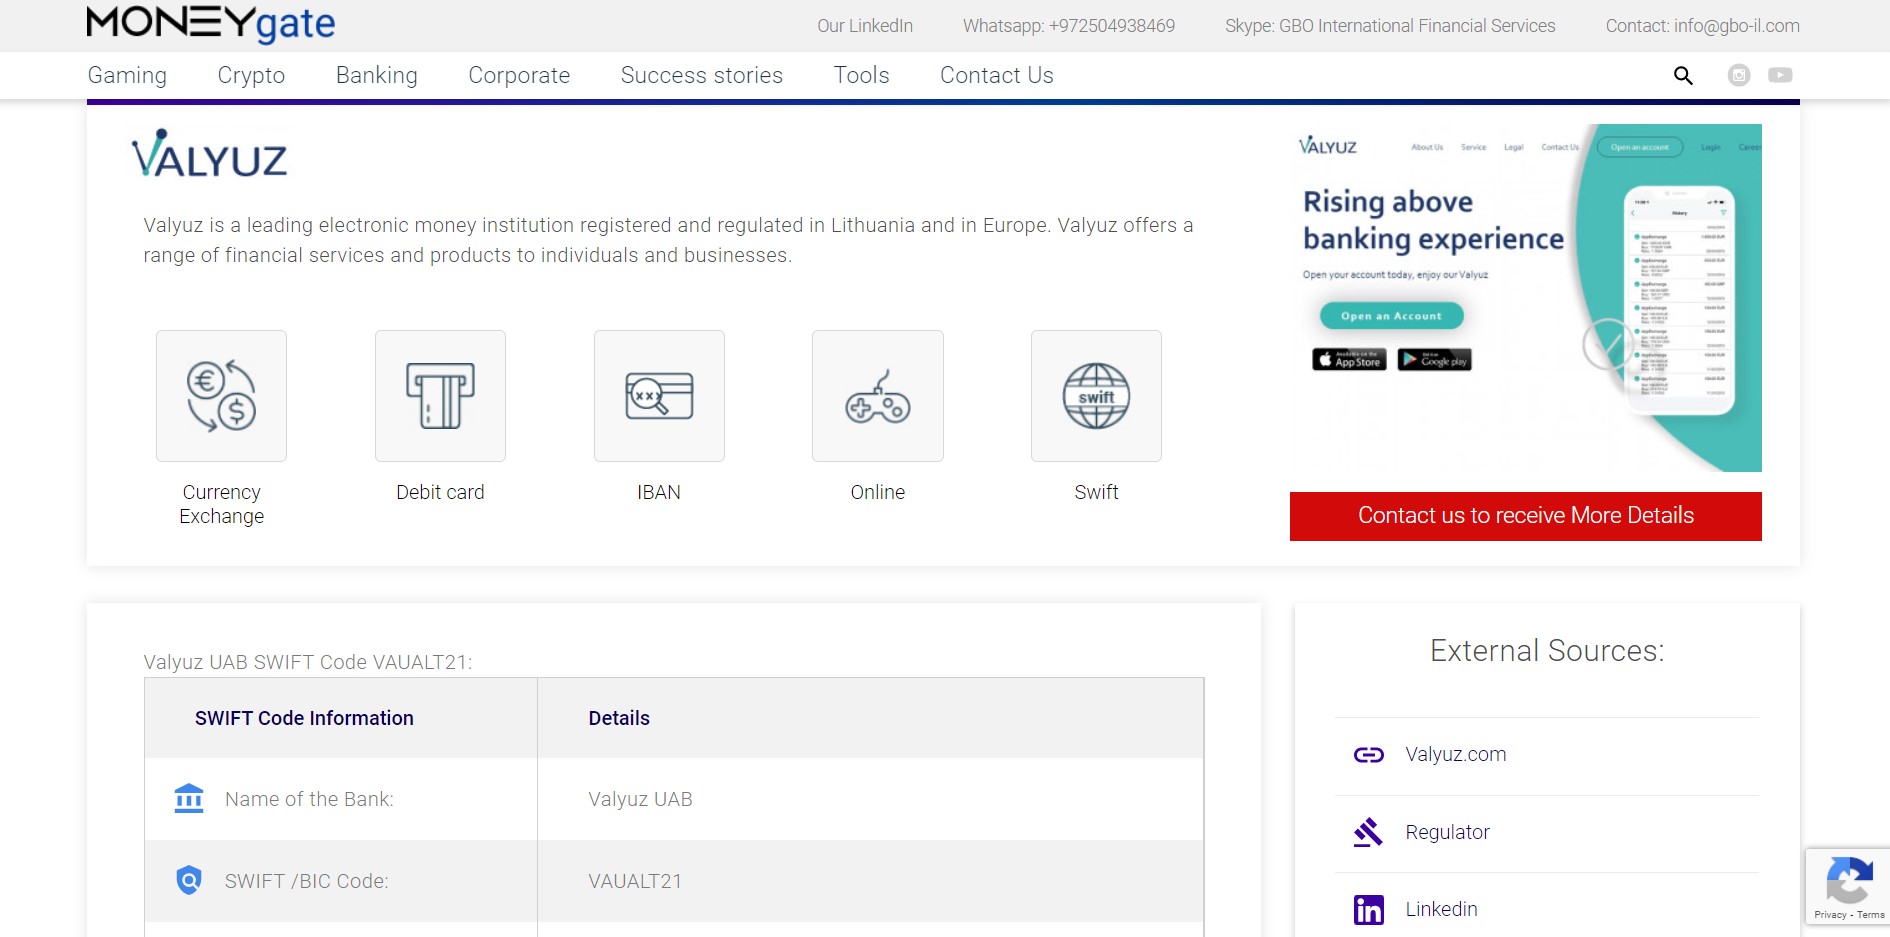Click the Privacy link in the reCAPTCHA badge
Image resolution: width=1890 pixels, height=937 pixels.
coord(1830,915)
